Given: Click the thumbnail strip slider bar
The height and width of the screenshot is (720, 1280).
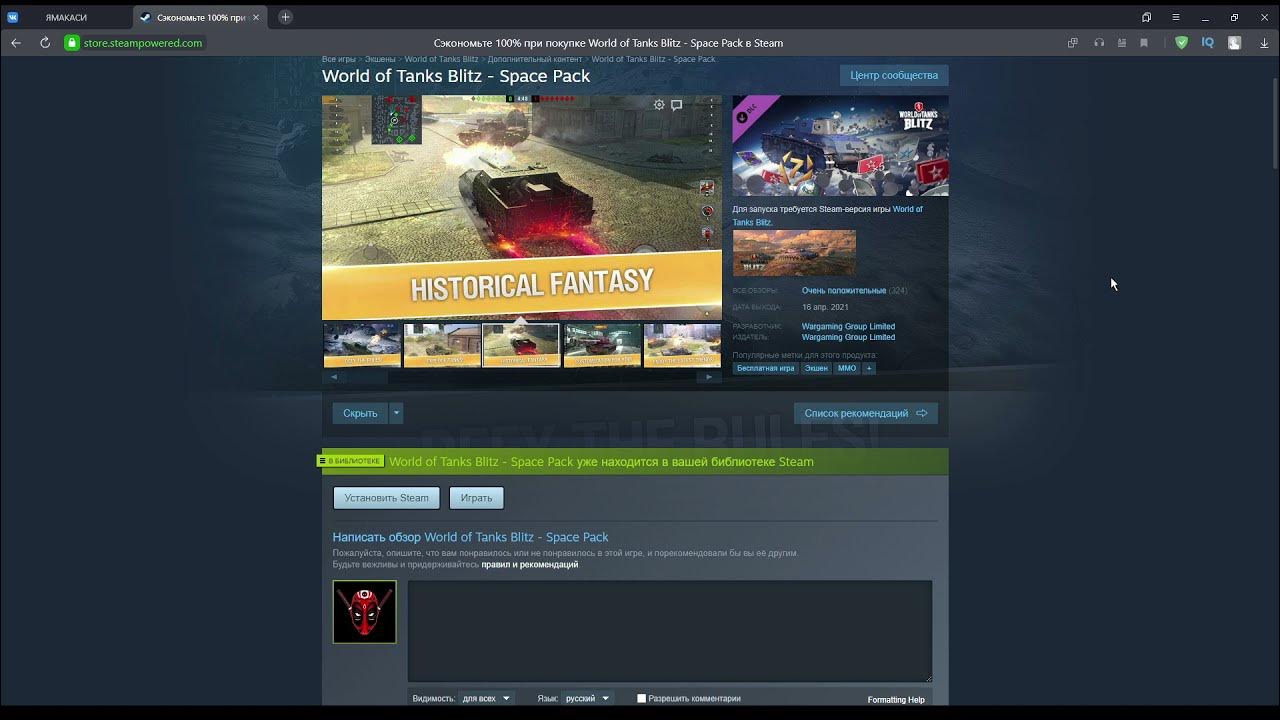Looking at the screenshot, I should pyautogui.click(x=521, y=377).
